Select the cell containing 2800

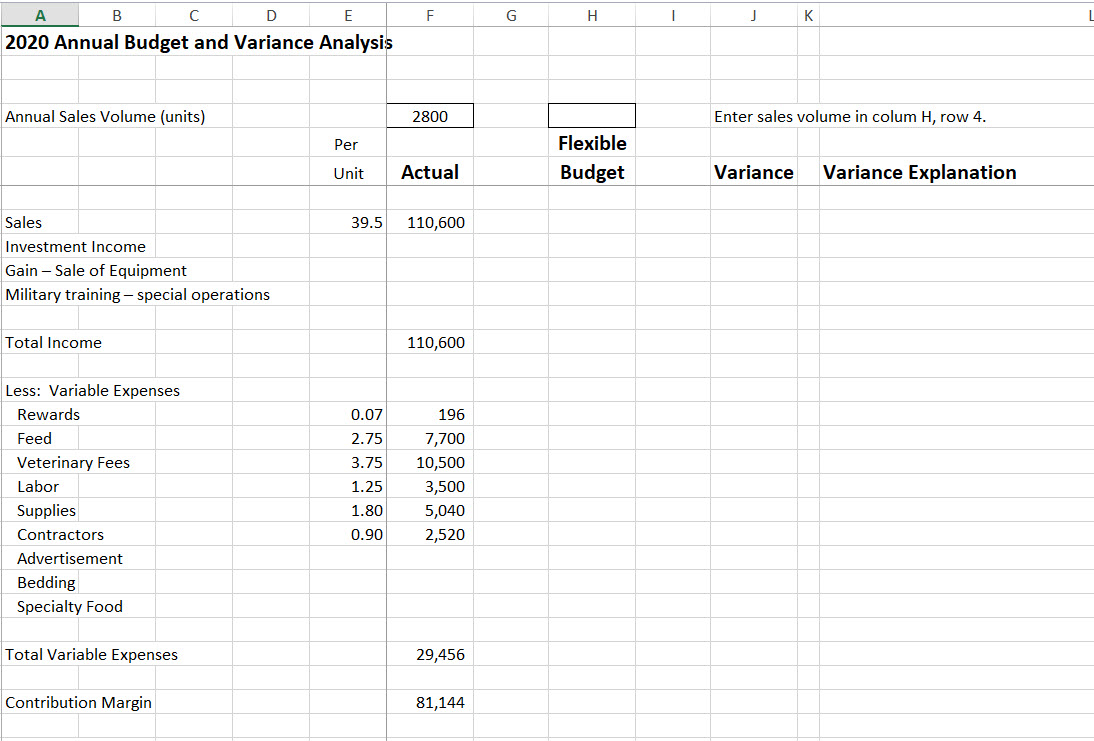[x=430, y=115]
